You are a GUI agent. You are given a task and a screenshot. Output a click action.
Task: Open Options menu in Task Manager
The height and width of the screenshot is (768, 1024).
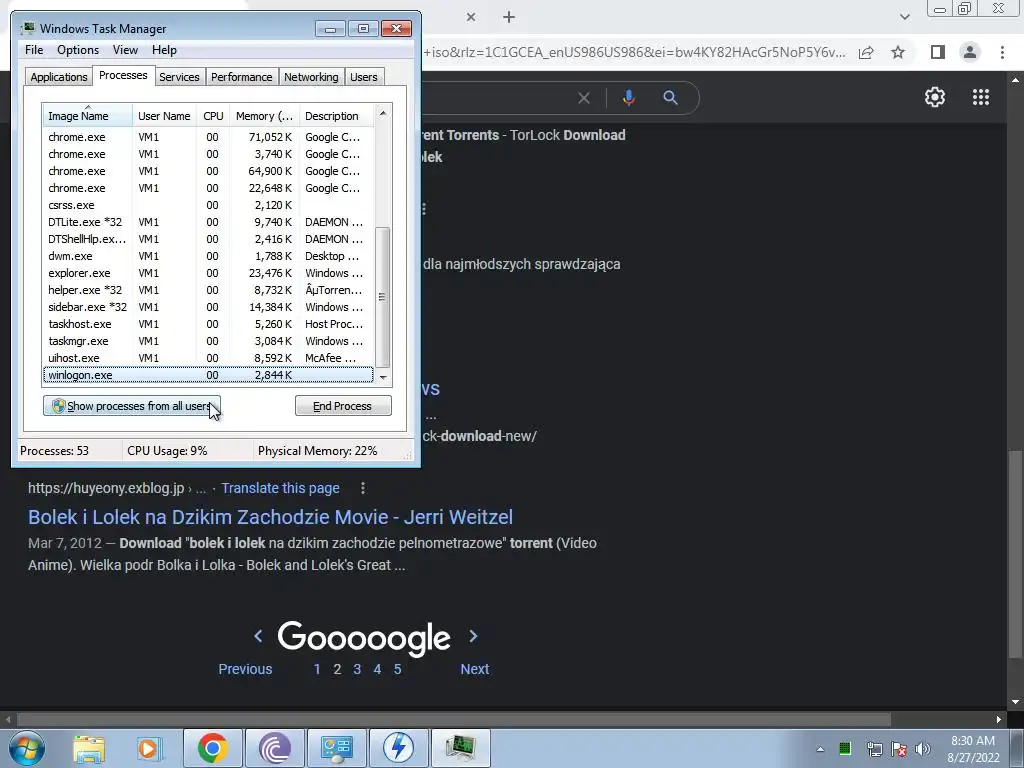click(x=78, y=50)
